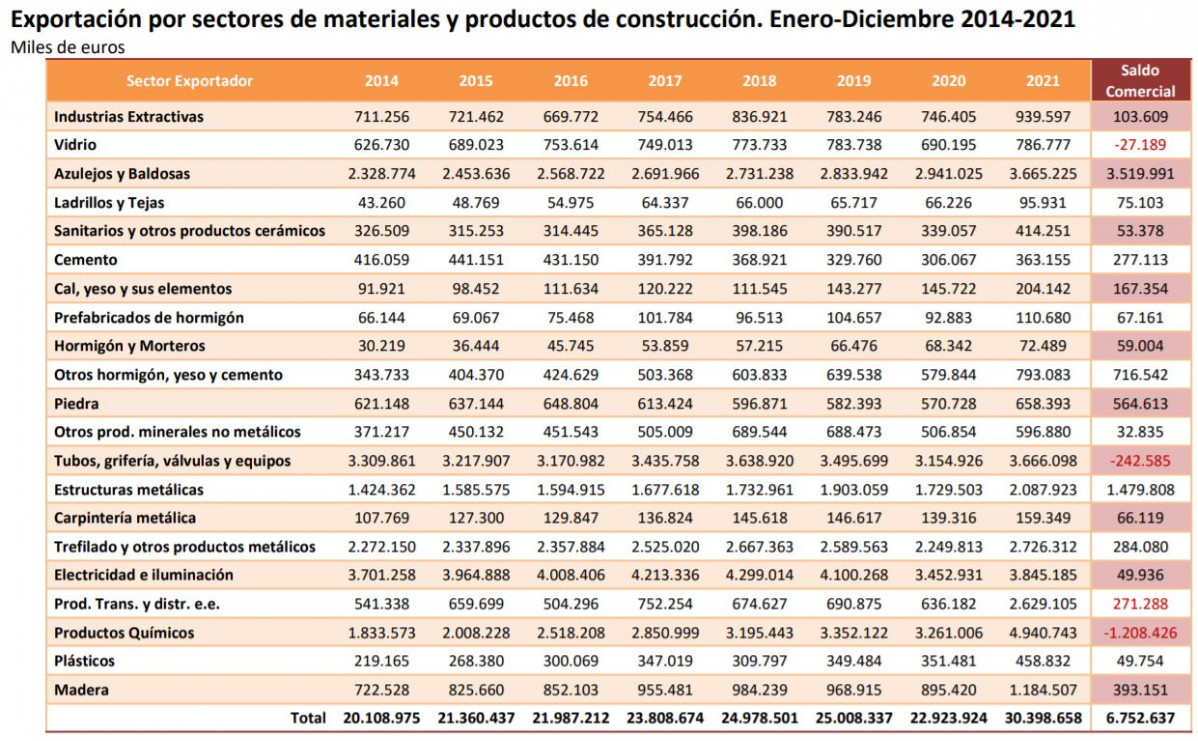Image resolution: width=1198 pixels, height=741 pixels.
Task: Select 'Carpintería metálica' row label
Action: [x=125, y=518]
